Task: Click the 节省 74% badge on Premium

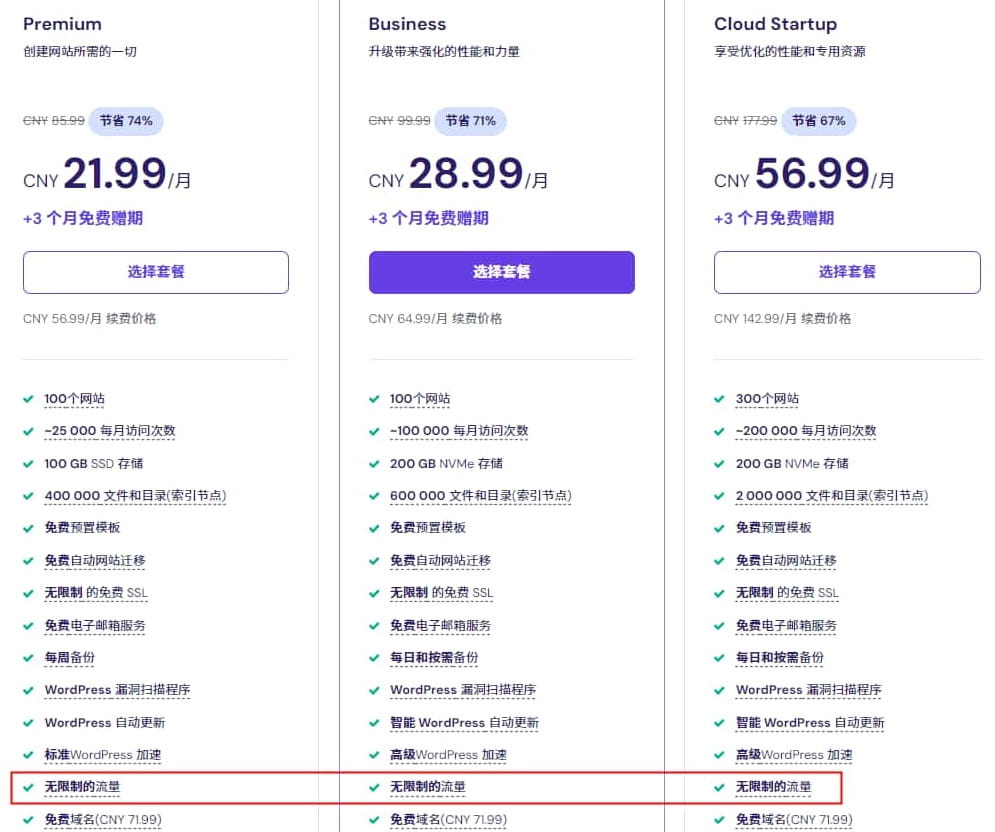Action: (127, 120)
